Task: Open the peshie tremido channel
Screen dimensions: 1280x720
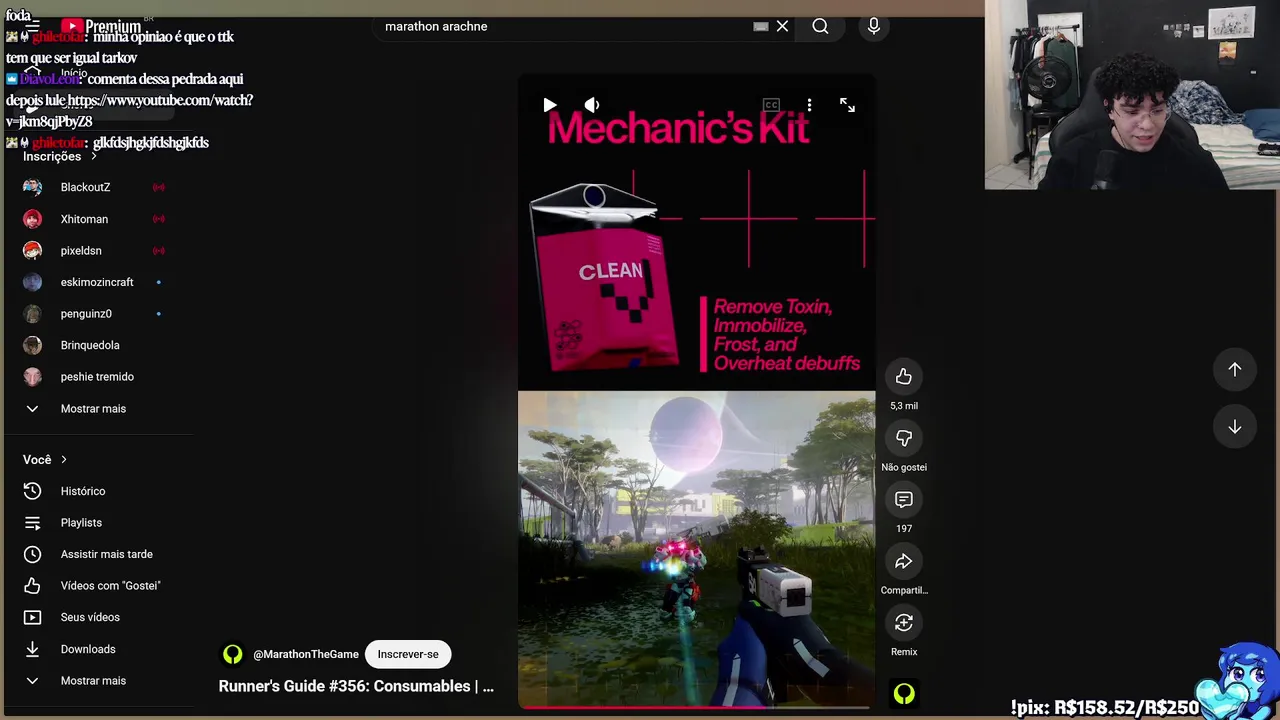Action: (97, 377)
